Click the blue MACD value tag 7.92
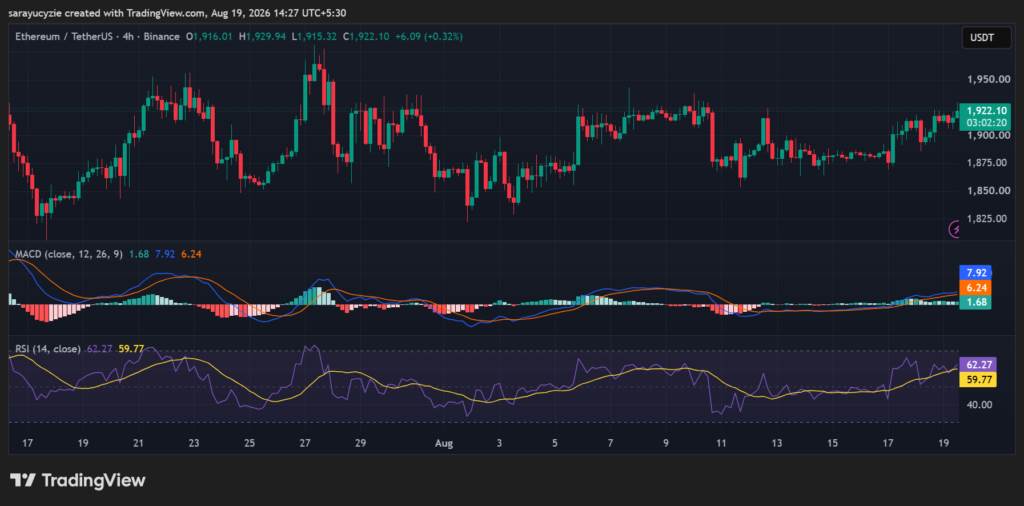 pos(974,272)
